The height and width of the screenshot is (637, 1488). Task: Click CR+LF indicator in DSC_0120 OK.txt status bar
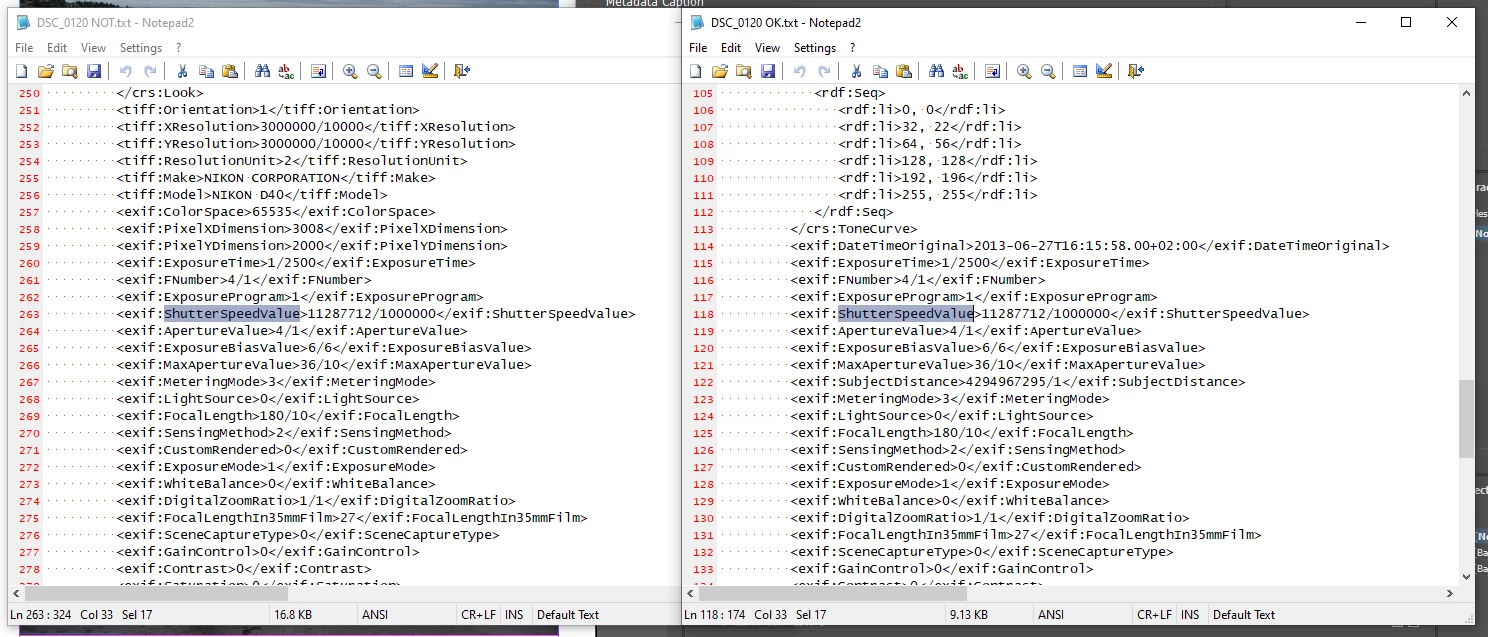(1154, 615)
